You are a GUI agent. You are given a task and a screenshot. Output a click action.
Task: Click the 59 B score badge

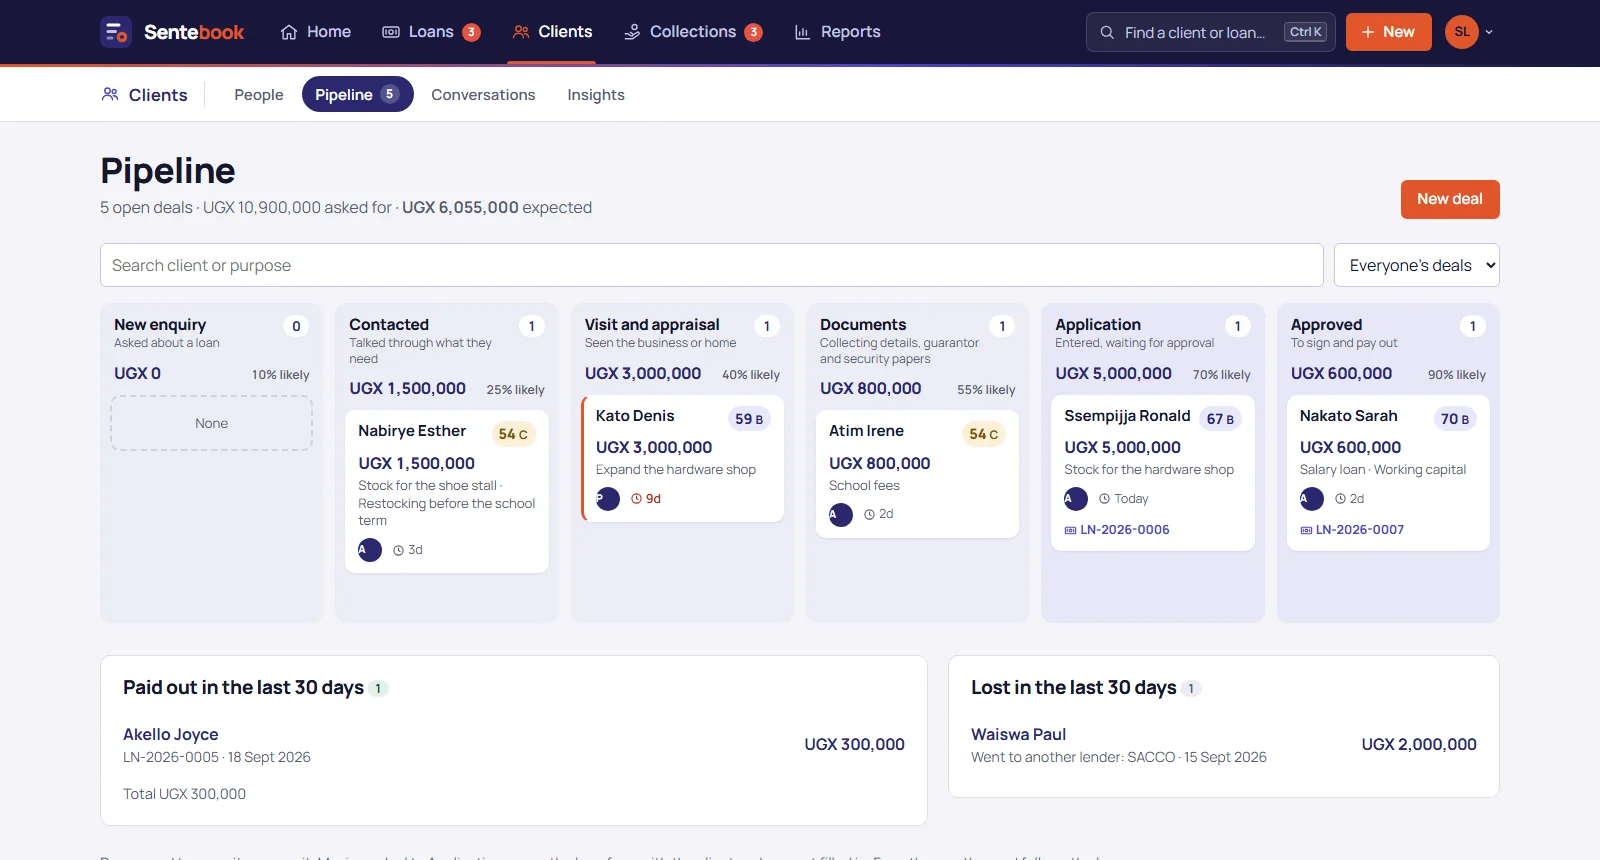point(749,419)
